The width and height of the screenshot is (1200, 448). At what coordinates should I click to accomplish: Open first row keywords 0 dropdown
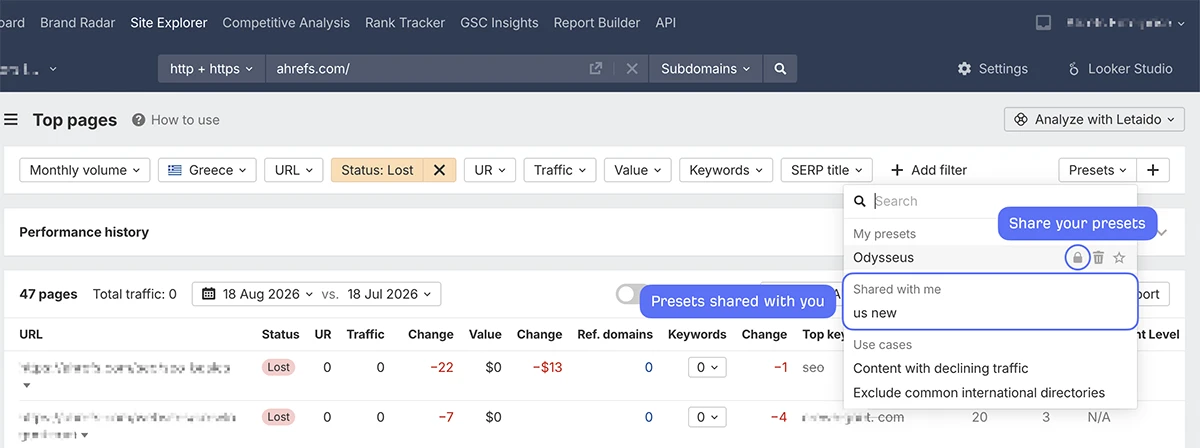[707, 367]
